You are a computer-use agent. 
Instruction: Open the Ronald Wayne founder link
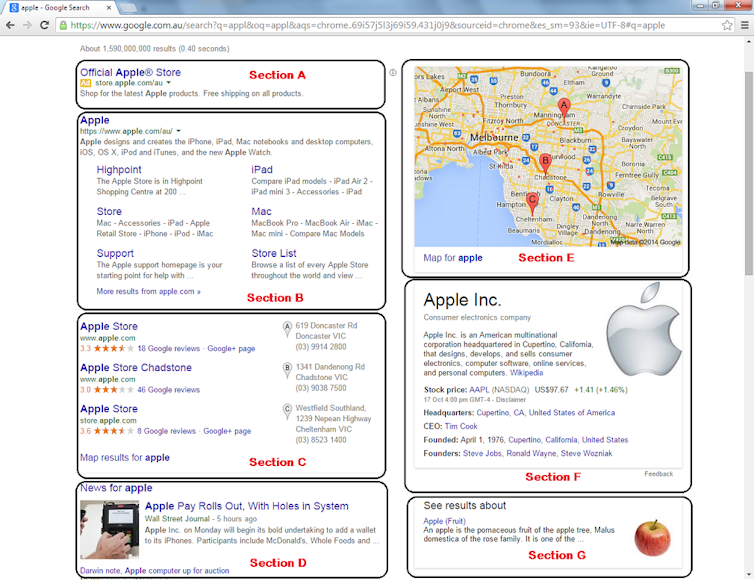(531, 454)
